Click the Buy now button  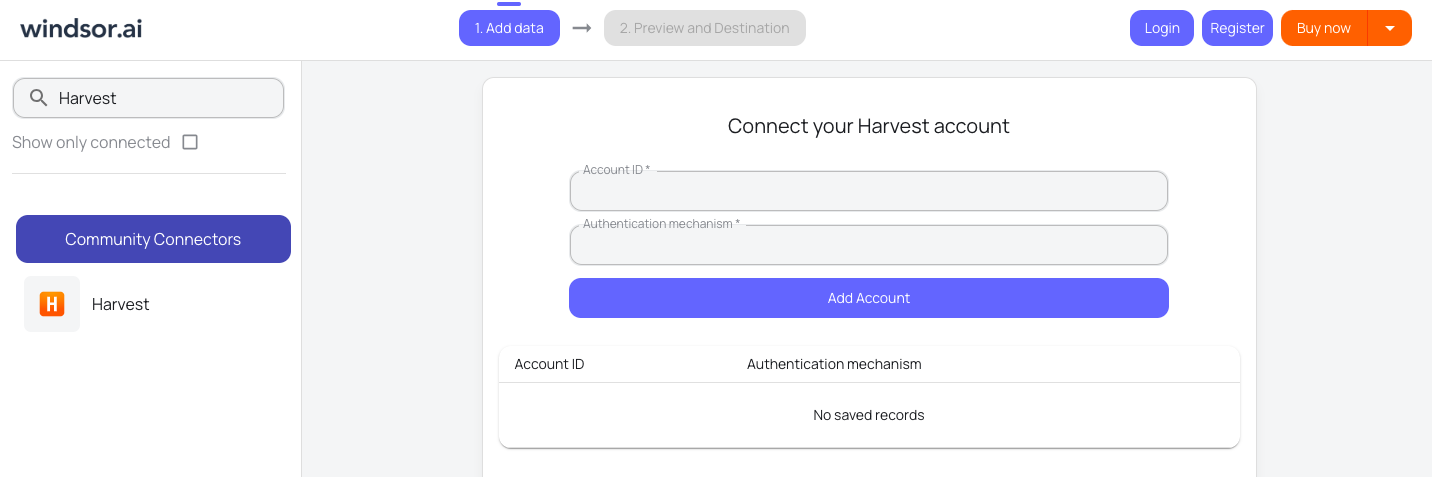click(1324, 28)
